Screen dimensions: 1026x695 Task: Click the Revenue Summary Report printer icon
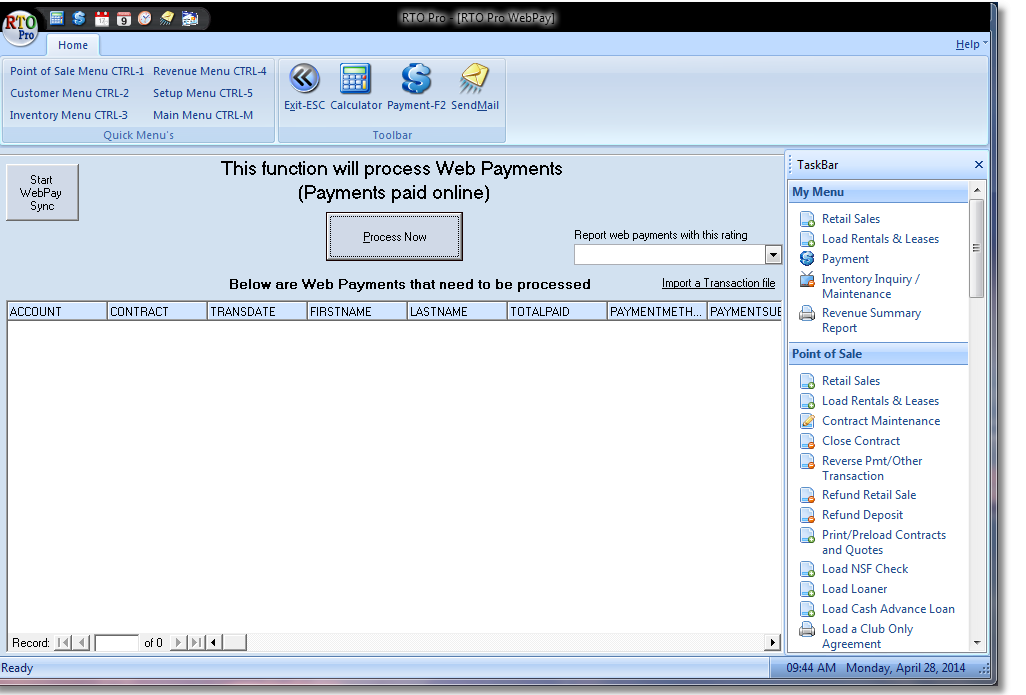pyautogui.click(x=807, y=314)
